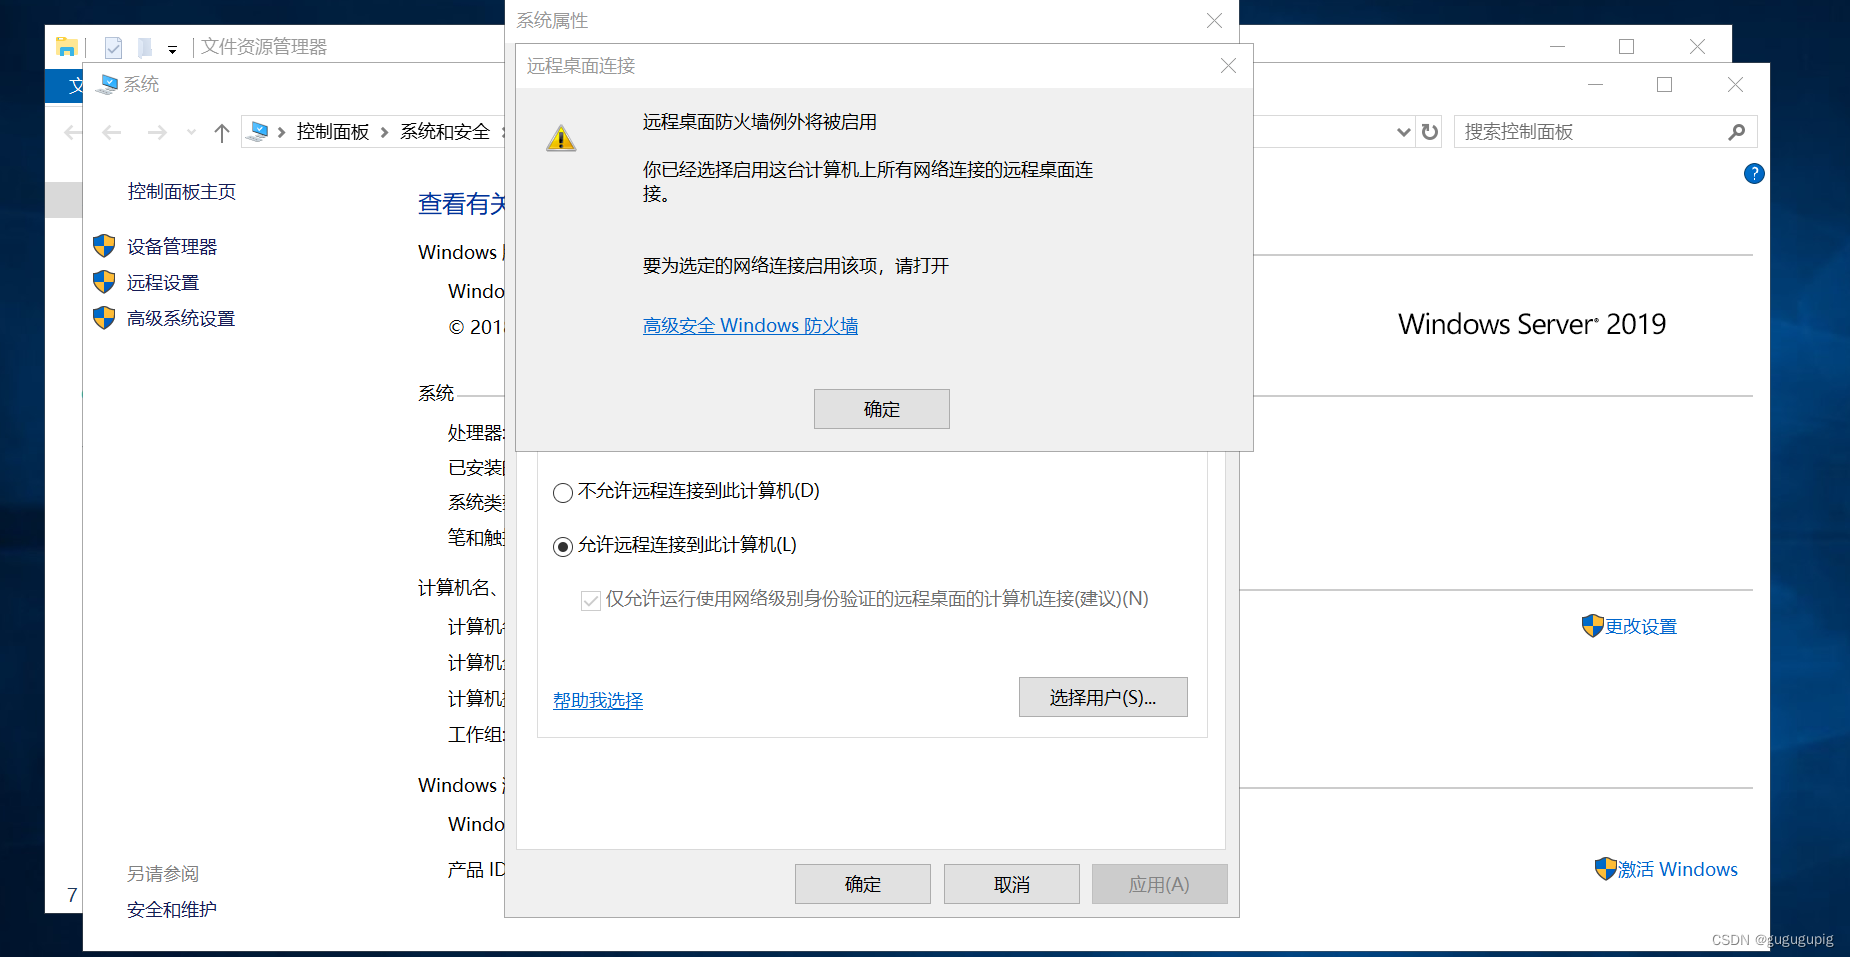Image resolution: width=1850 pixels, height=957 pixels.
Task: Open Advanced System Settings in the sidebar
Action: coord(181,319)
